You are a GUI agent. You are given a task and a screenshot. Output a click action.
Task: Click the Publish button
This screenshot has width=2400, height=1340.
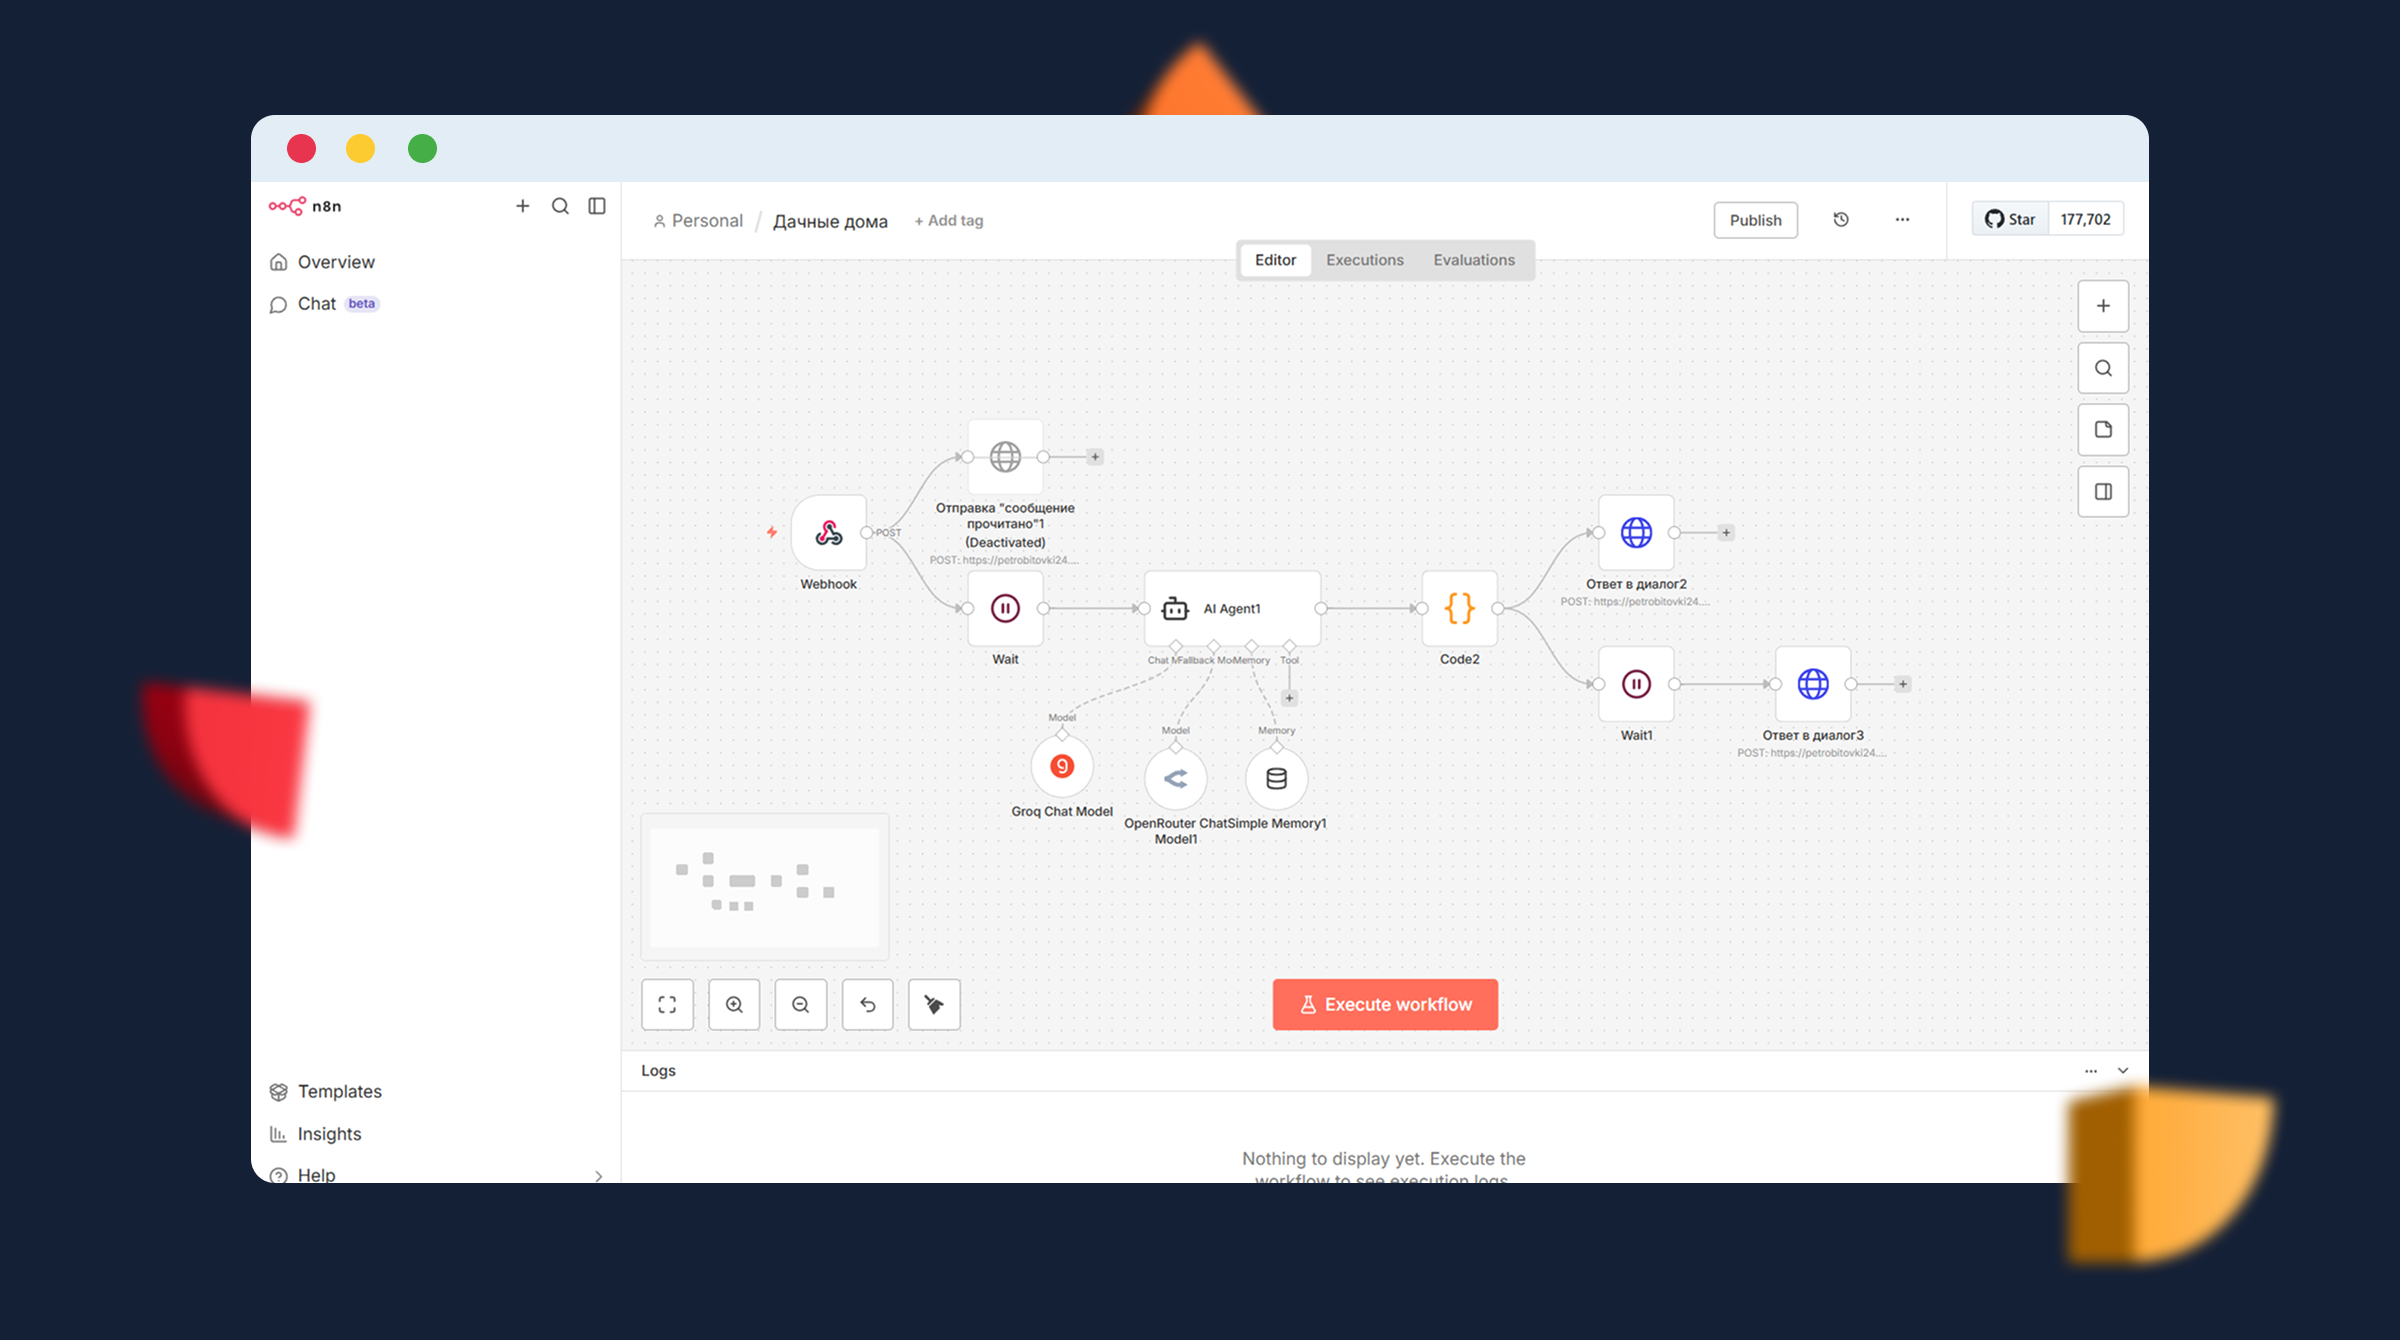[1755, 220]
